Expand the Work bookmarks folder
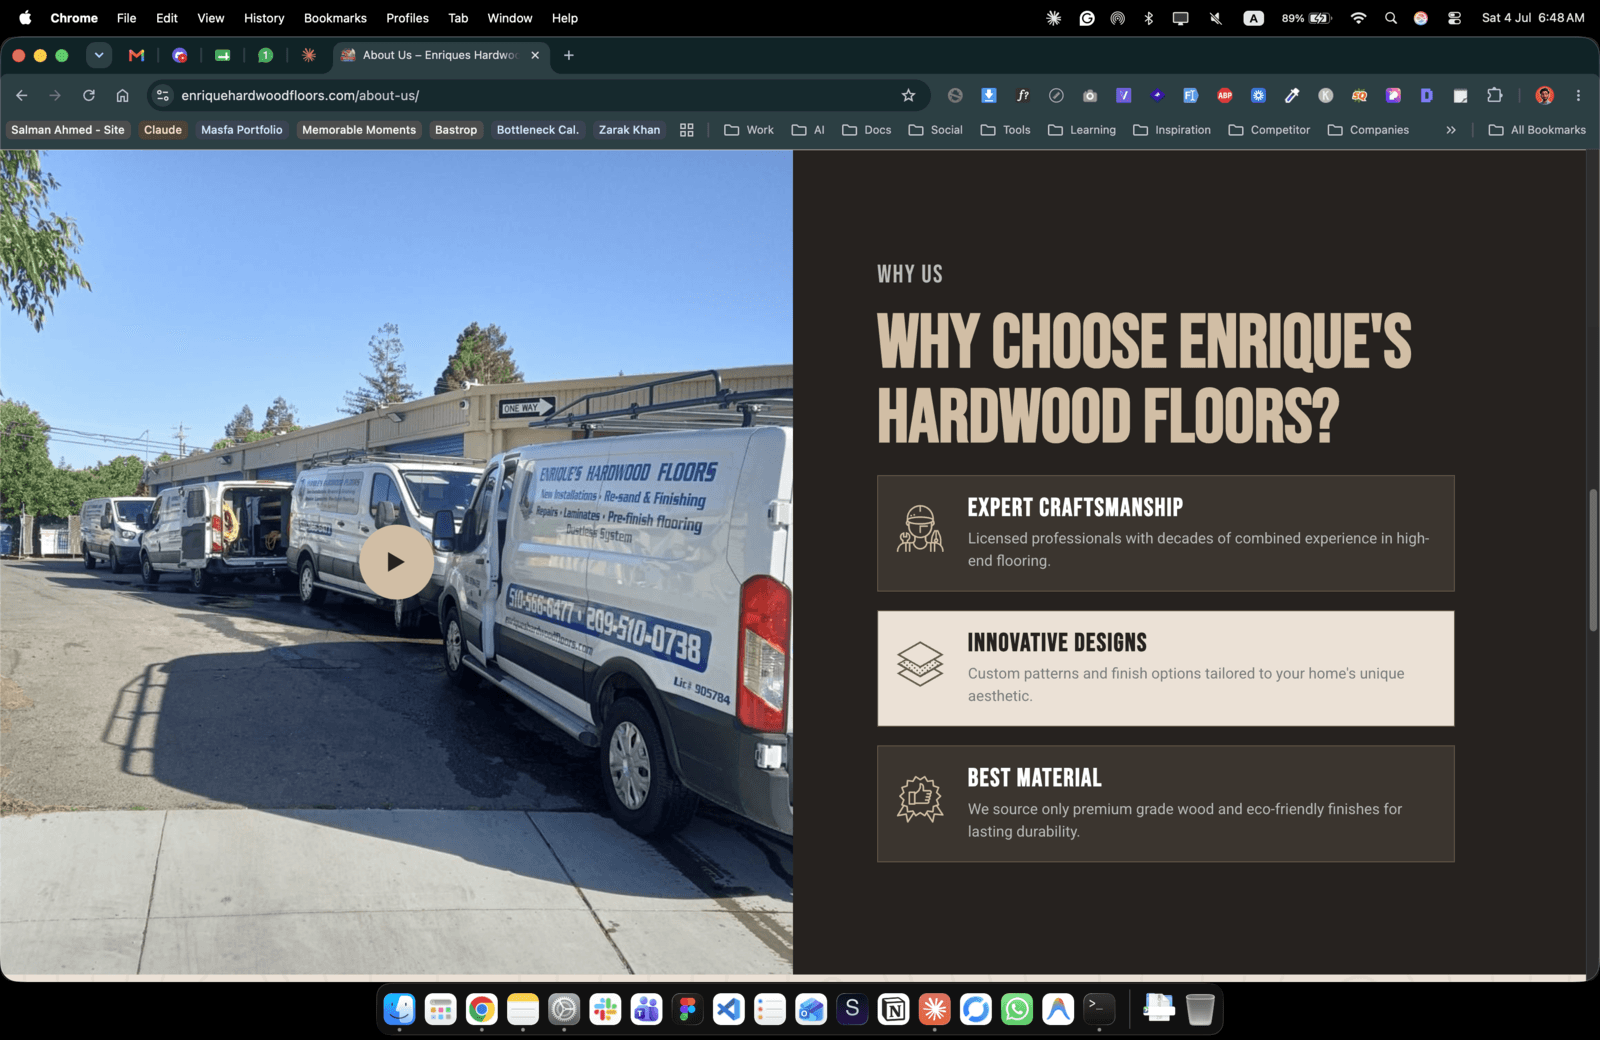1600x1040 pixels. click(749, 130)
